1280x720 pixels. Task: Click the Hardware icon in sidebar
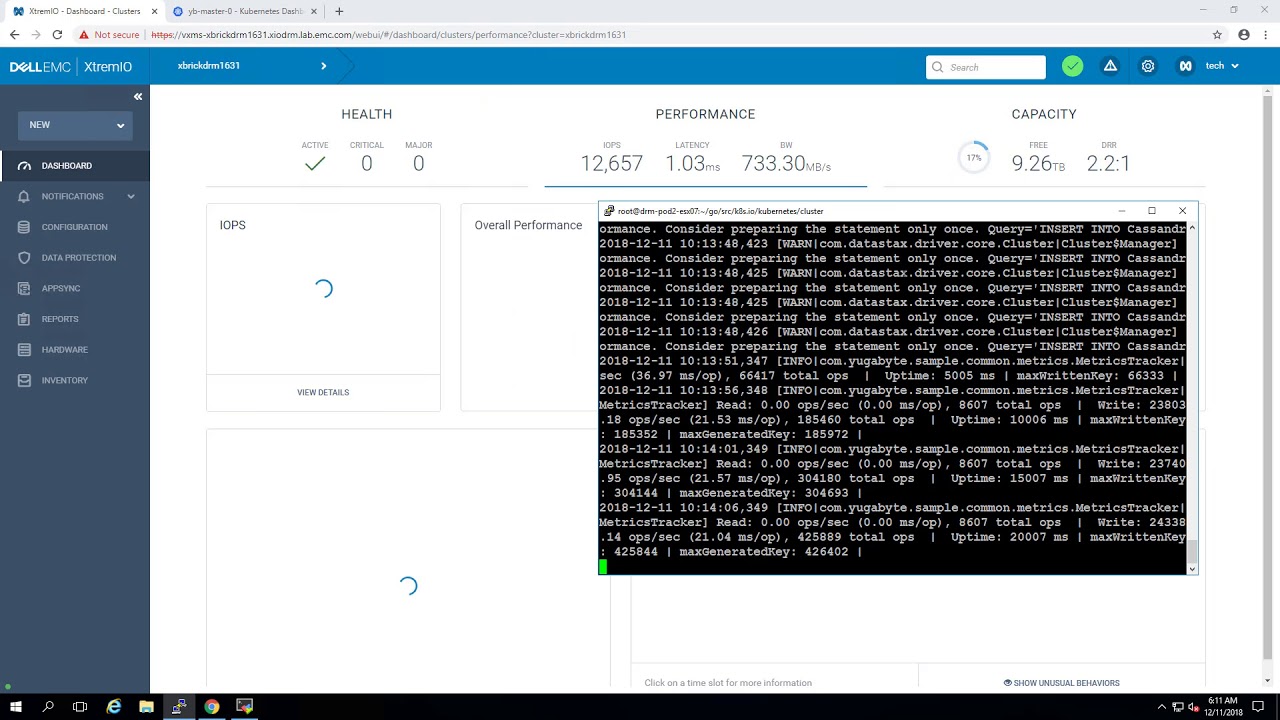tap(24, 350)
